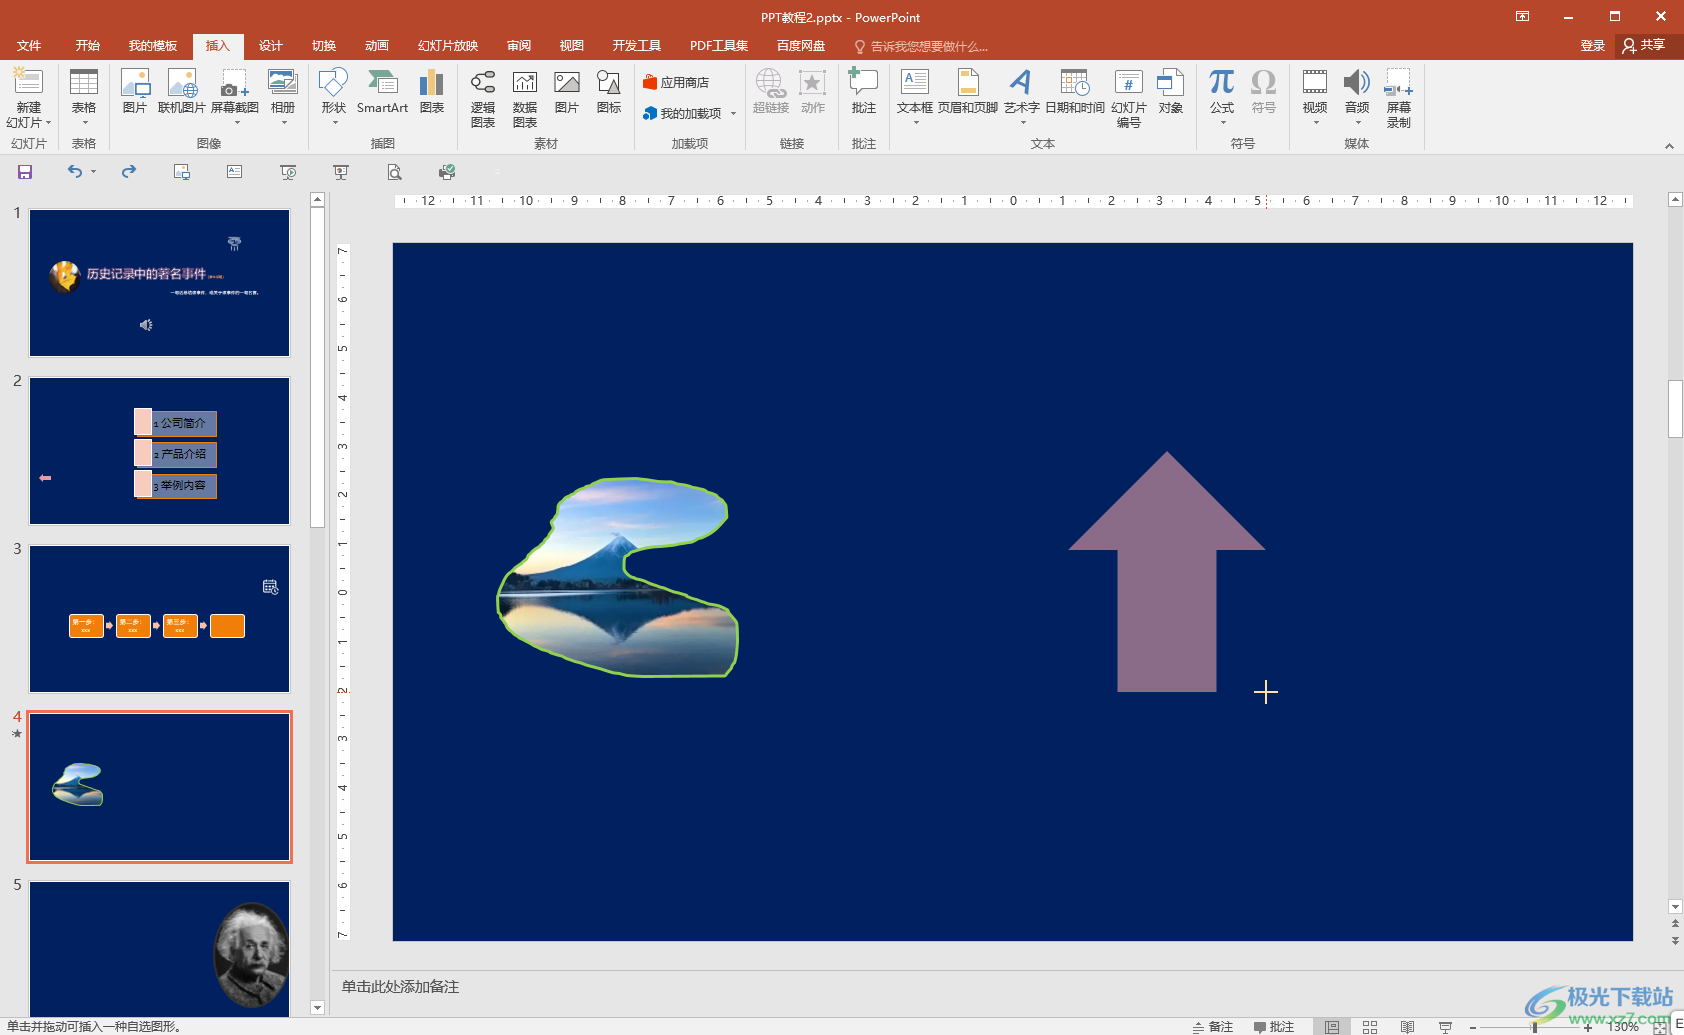This screenshot has height=1035, width=1684.
Task: Switch to Reading view in status bar
Action: pos(1407,1027)
